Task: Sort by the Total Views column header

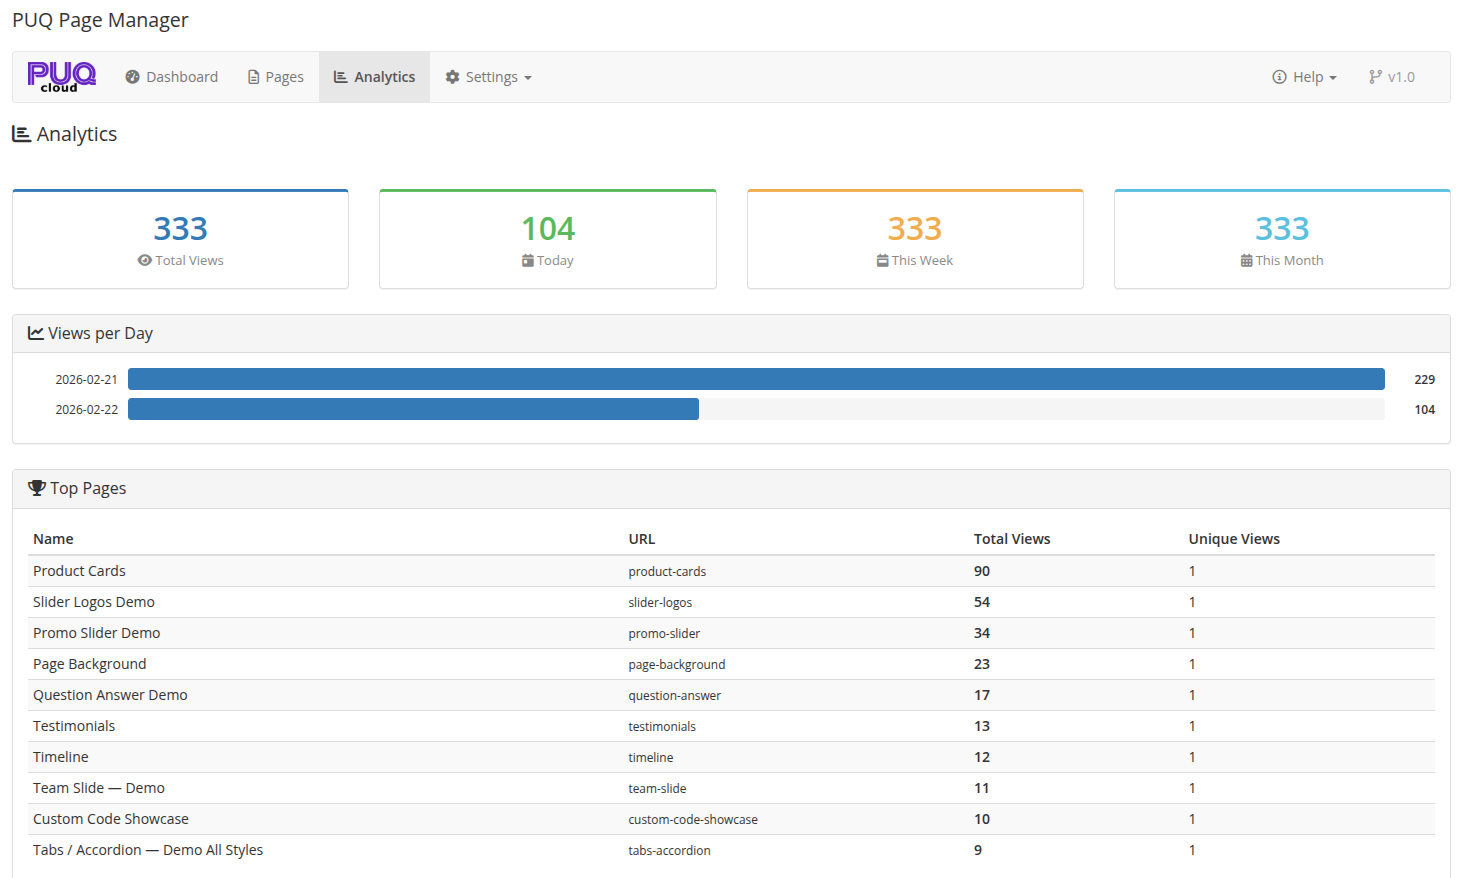Action: tap(1012, 538)
